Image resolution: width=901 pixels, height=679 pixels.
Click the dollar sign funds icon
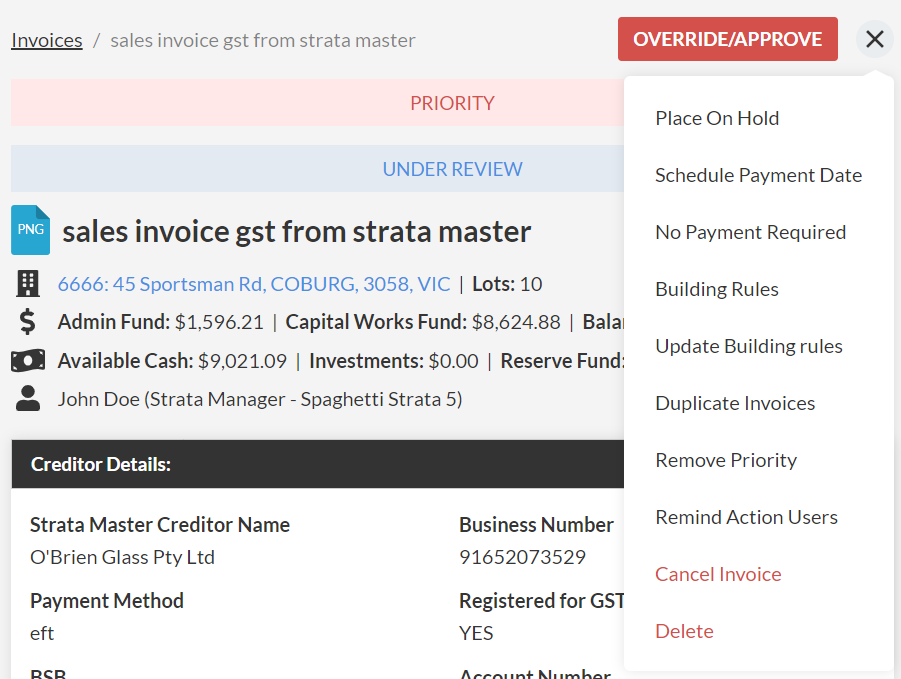(x=28, y=322)
